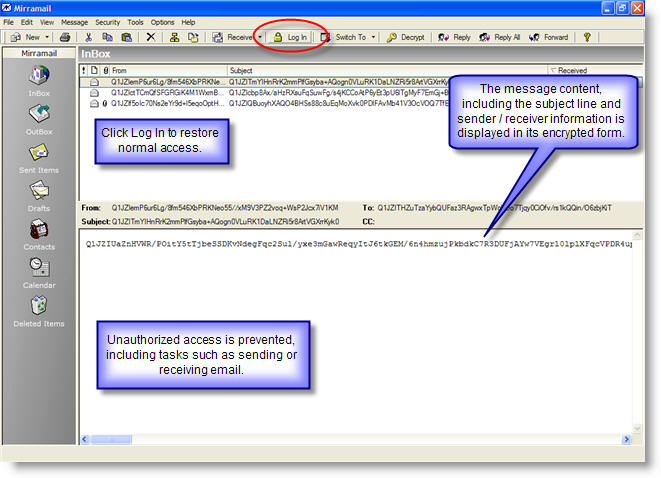Open the Security menu
The image size is (661, 478).
click(107, 22)
